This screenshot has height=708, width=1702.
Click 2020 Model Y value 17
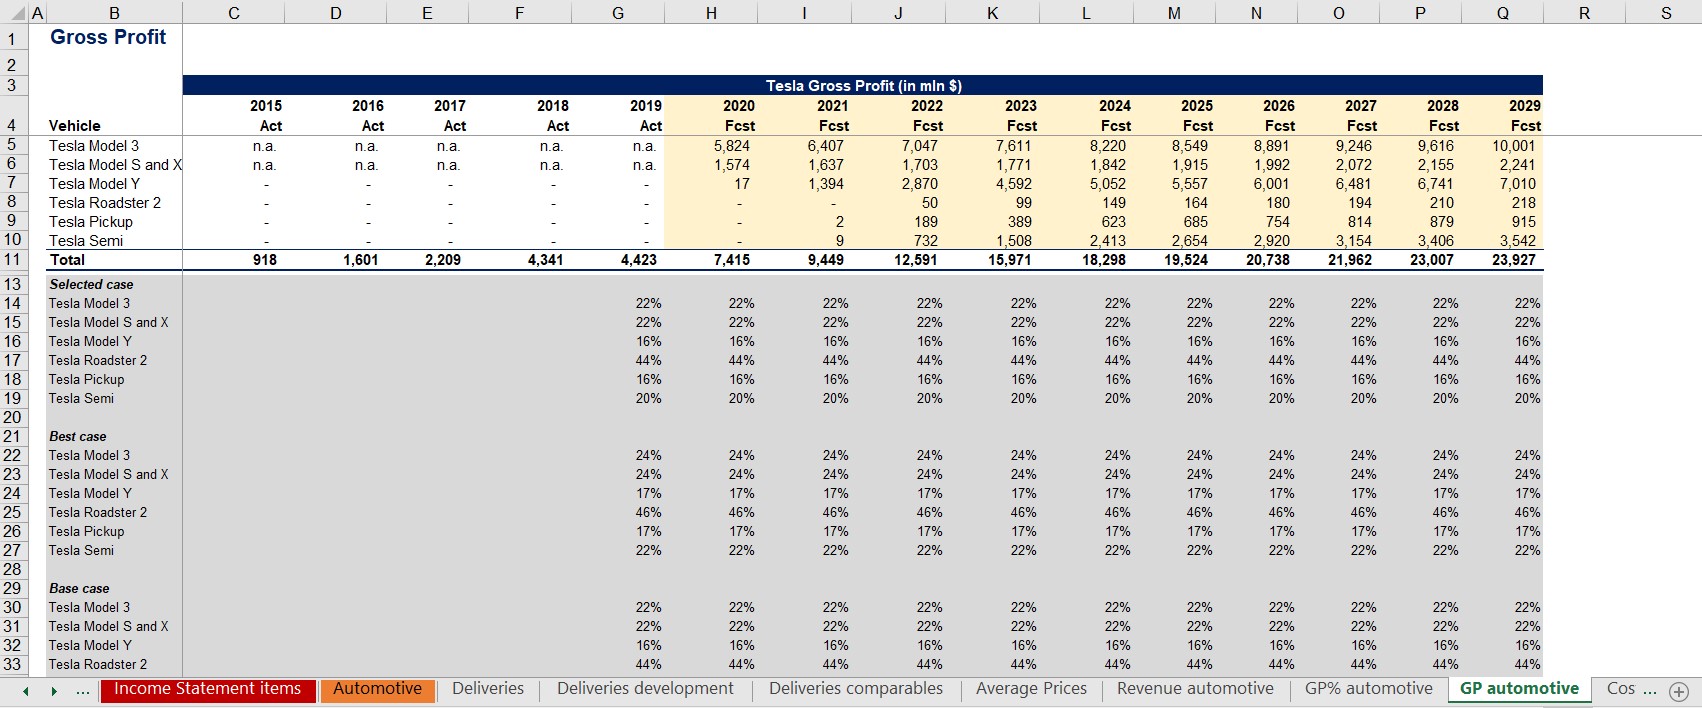pyautogui.click(x=741, y=184)
